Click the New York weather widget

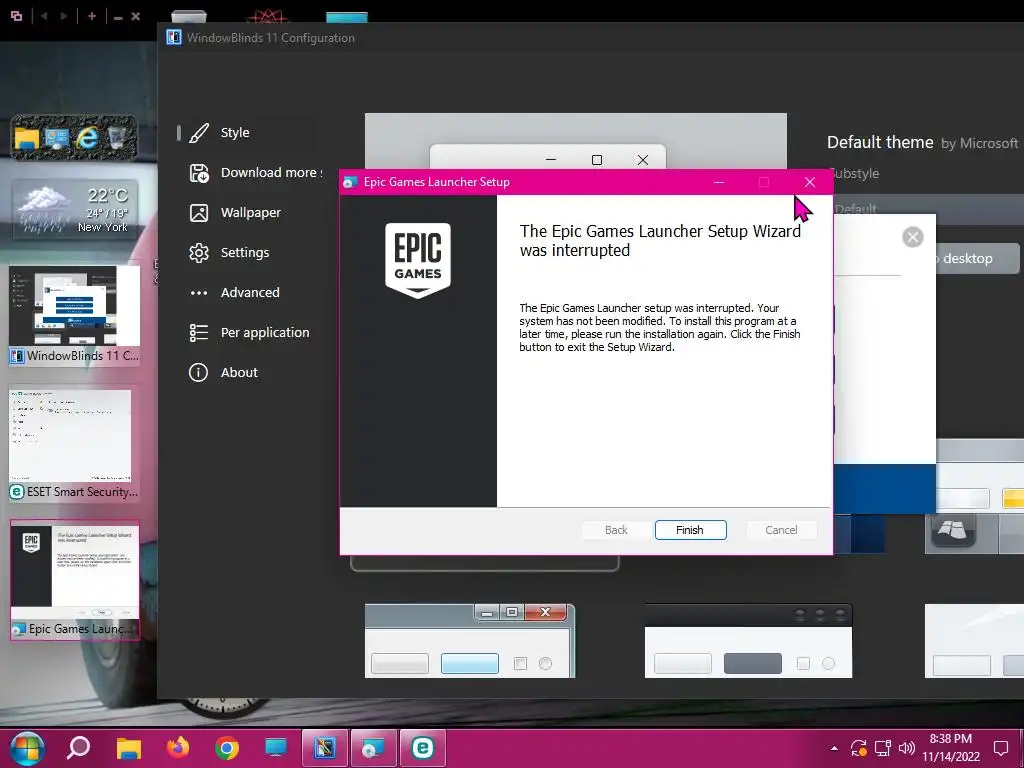75,210
